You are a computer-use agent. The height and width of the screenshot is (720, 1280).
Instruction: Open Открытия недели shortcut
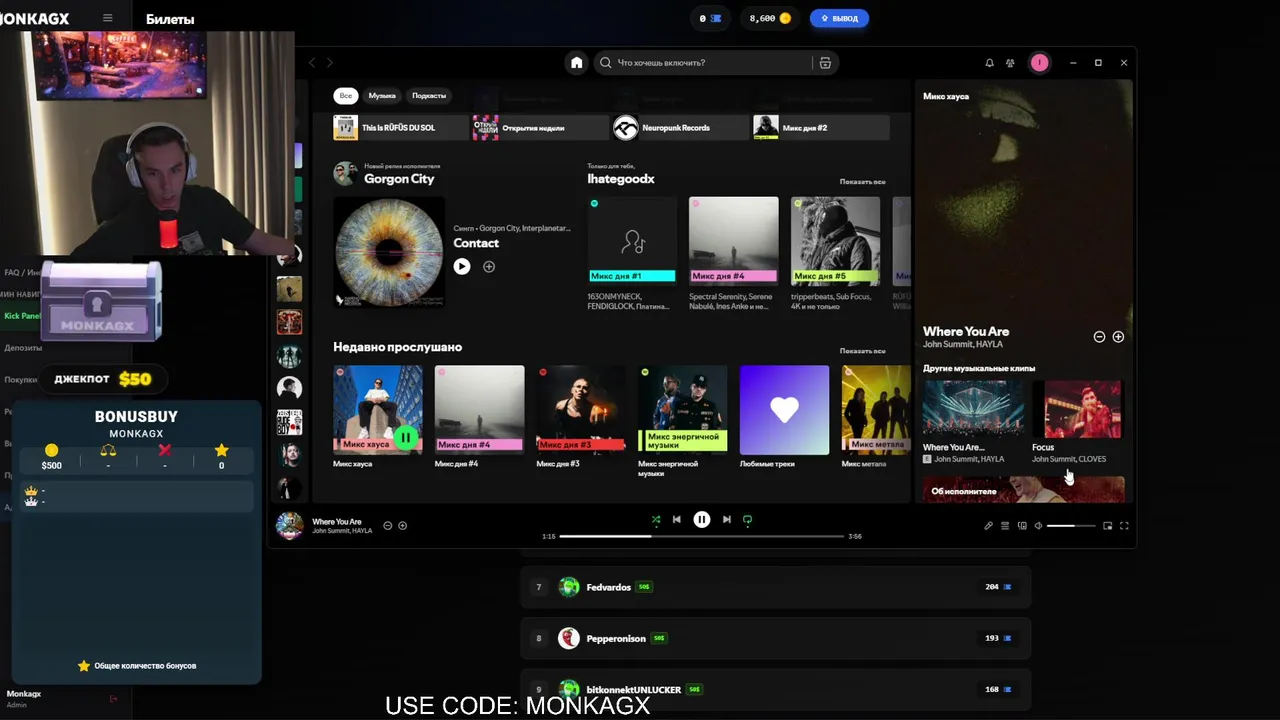click(x=540, y=127)
